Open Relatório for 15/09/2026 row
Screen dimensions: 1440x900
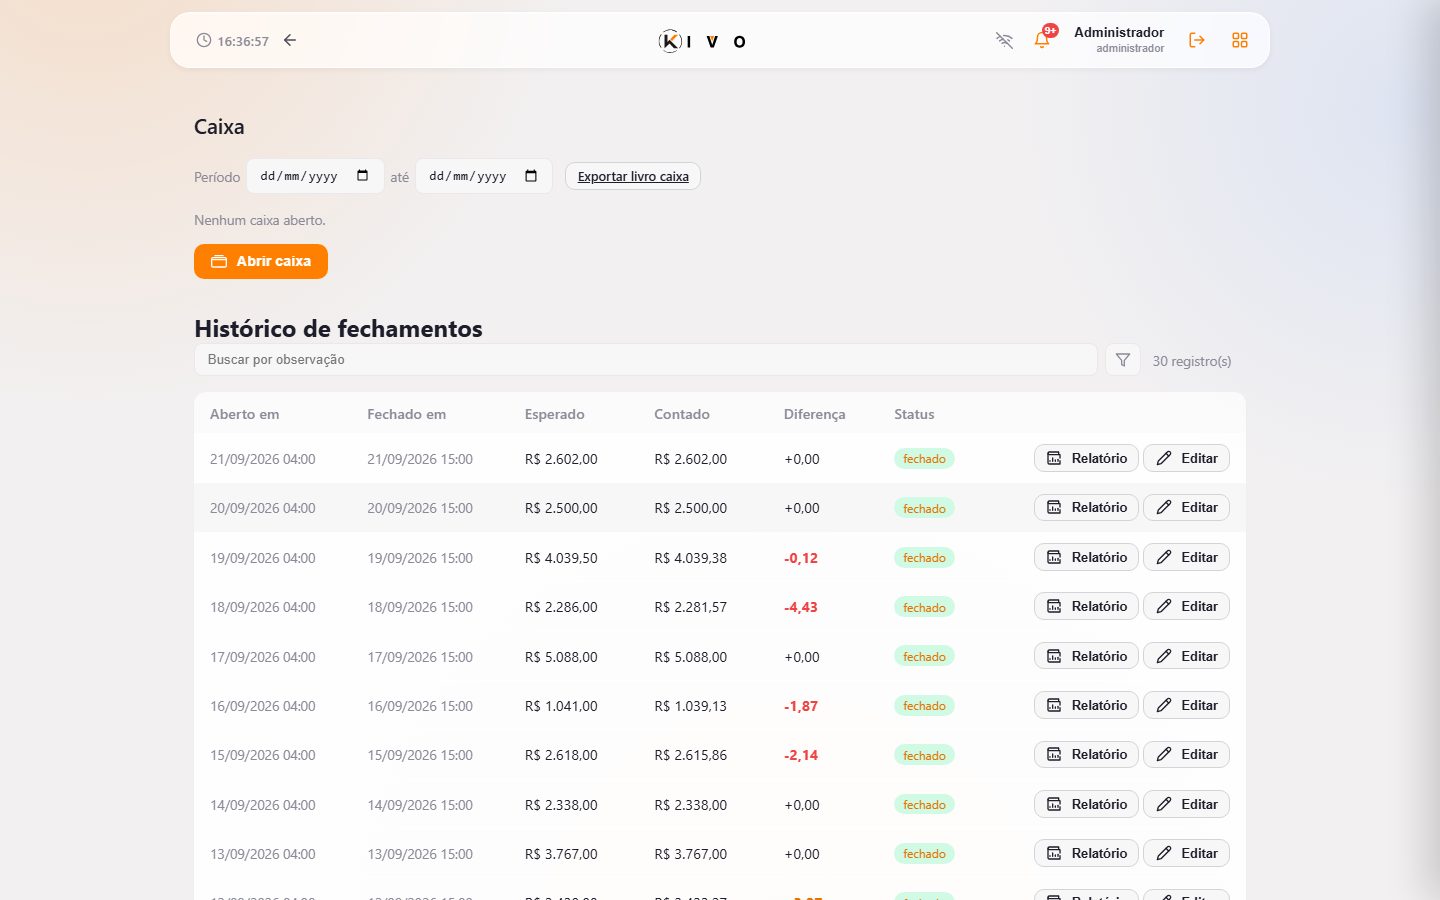pyautogui.click(x=1086, y=754)
